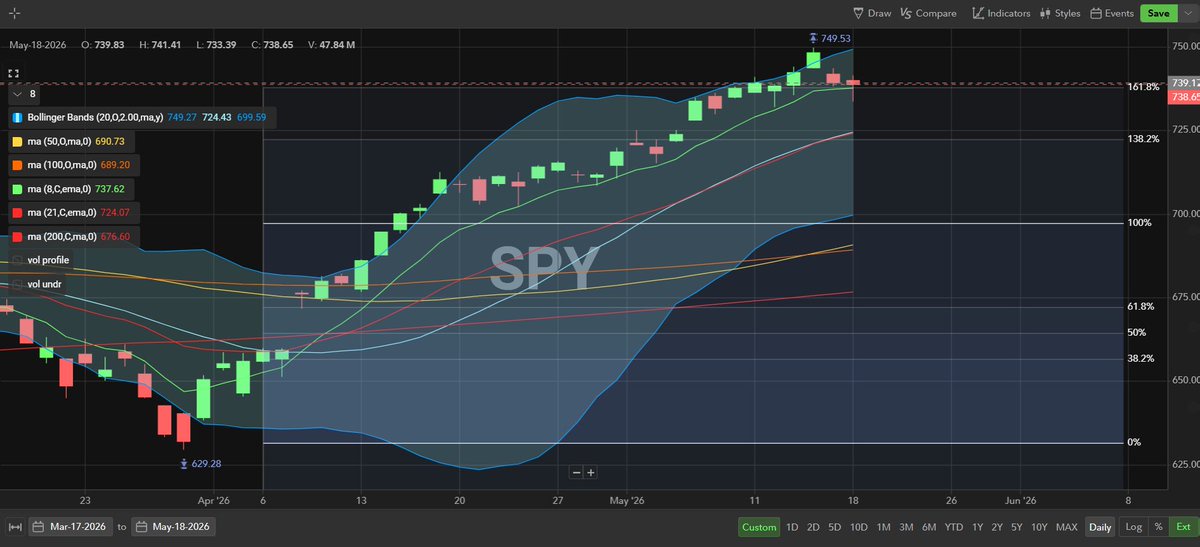Select the ma (21,C,ema,0) legend label
The height and width of the screenshot is (547, 1200).
coord(62,212)
